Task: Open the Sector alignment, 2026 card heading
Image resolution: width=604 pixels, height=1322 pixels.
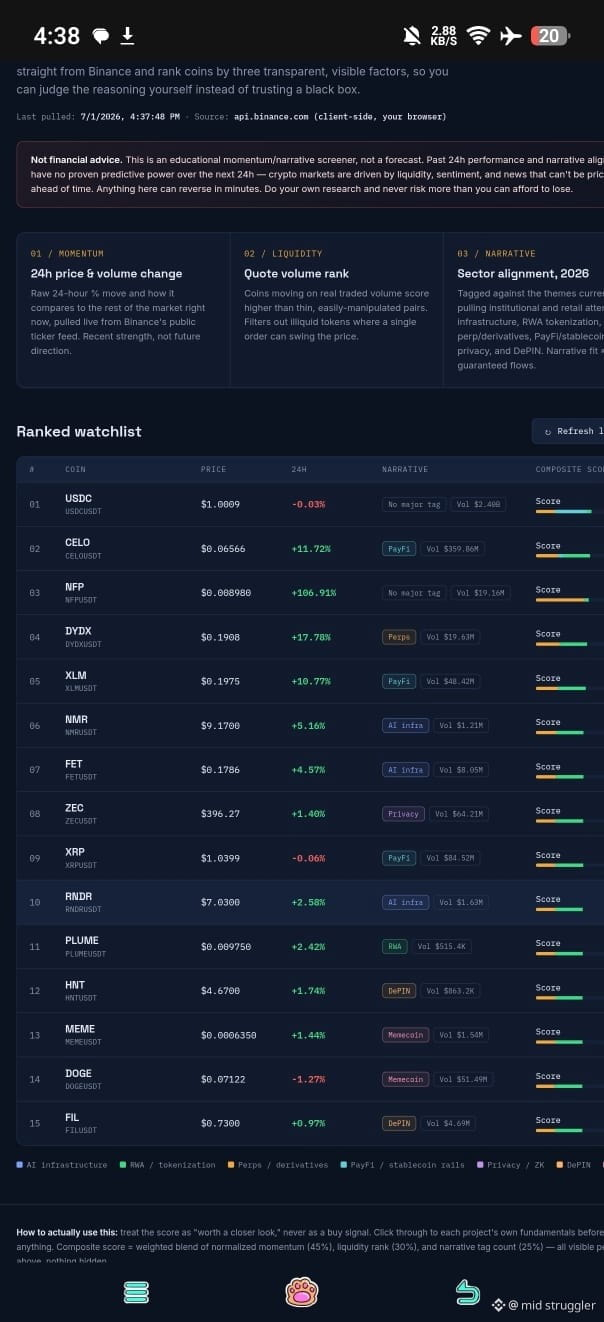Action: (523, 273)
